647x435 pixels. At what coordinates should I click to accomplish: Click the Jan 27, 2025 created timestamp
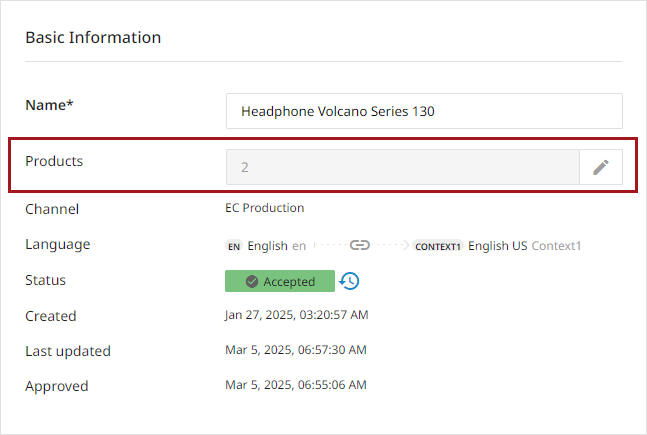296,315
